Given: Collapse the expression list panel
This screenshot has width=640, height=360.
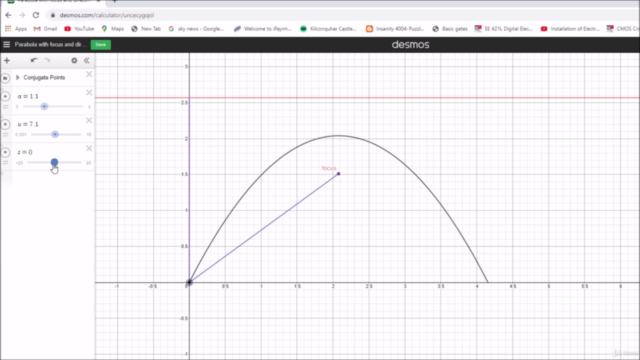Looking at the screenshot, I should pos(87,60).
